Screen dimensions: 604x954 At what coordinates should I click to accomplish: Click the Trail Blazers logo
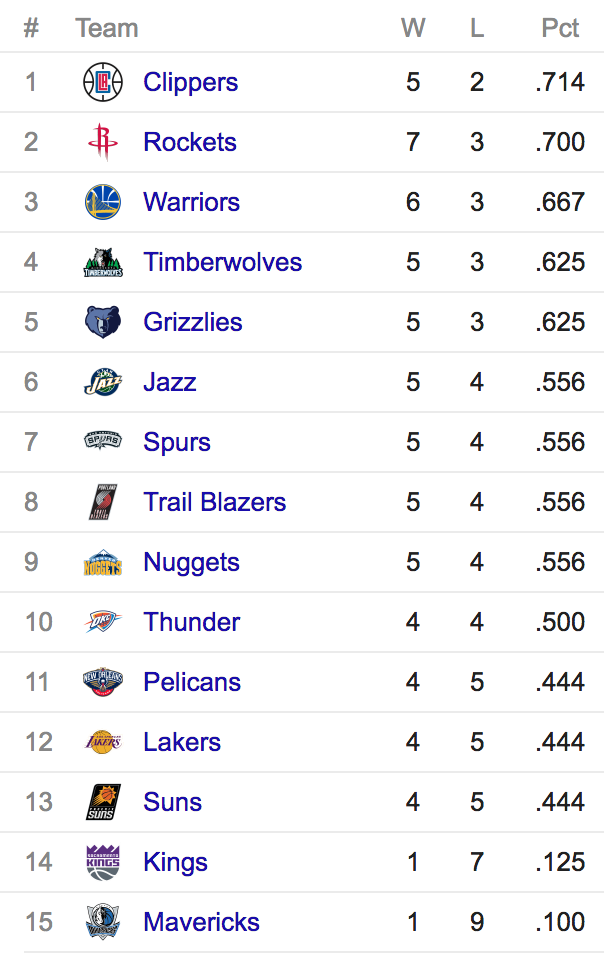(x=103, y=502)
